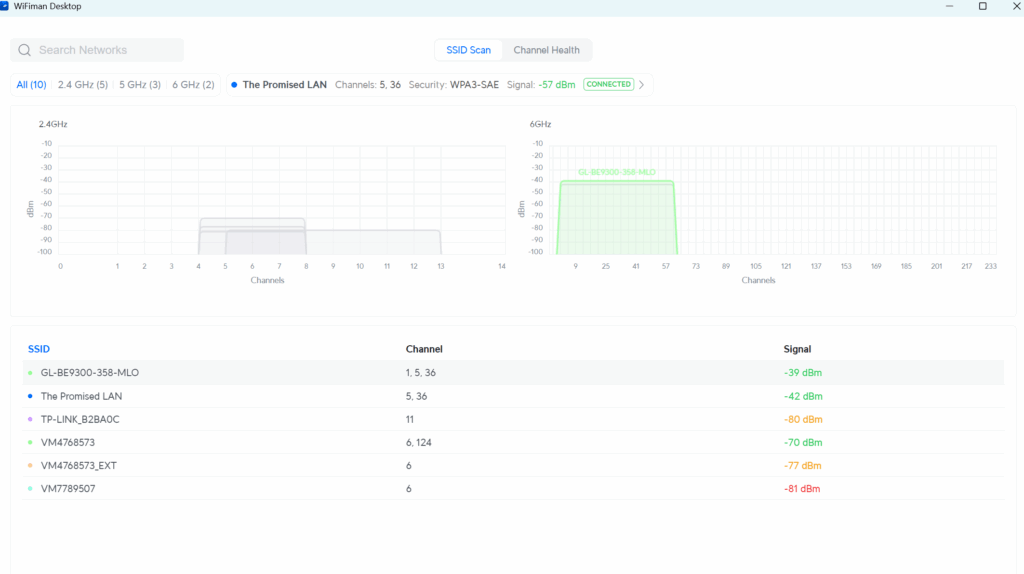
Task: Click The Promised LAN in header bar
Action: point(285,85)
